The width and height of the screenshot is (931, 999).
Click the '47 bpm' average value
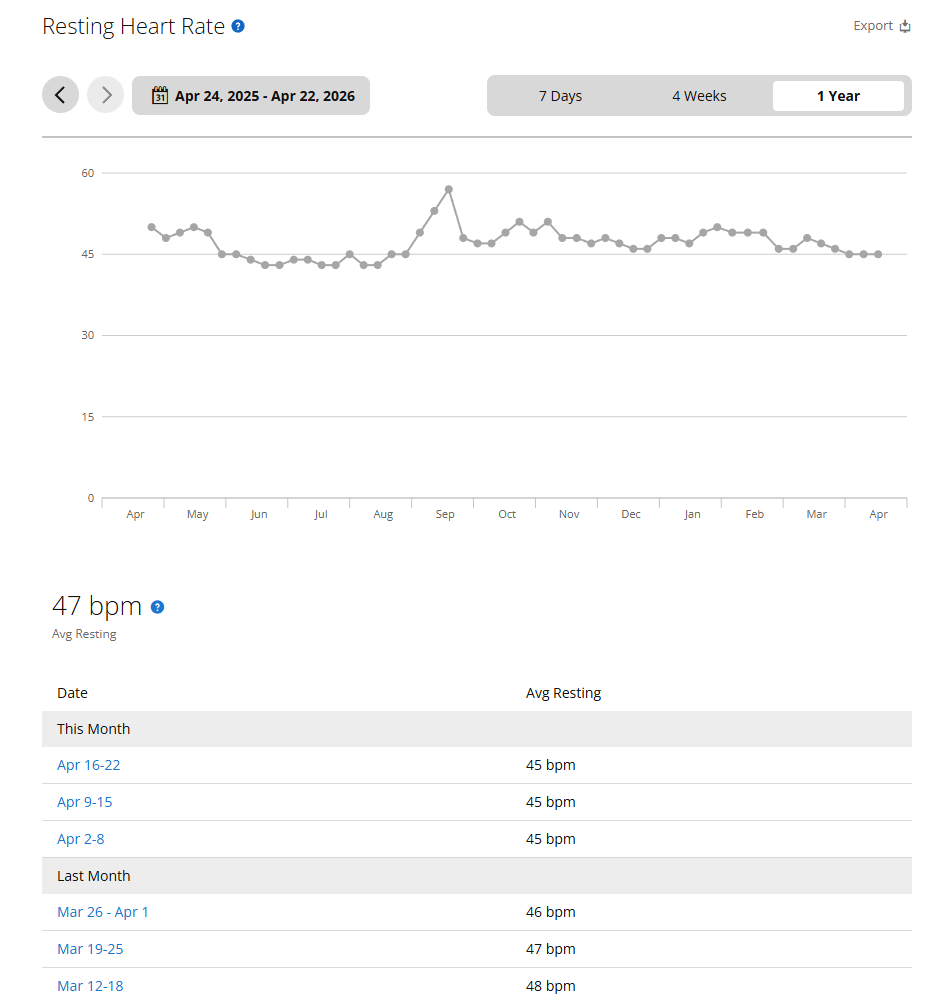click(x=97, y=606)
